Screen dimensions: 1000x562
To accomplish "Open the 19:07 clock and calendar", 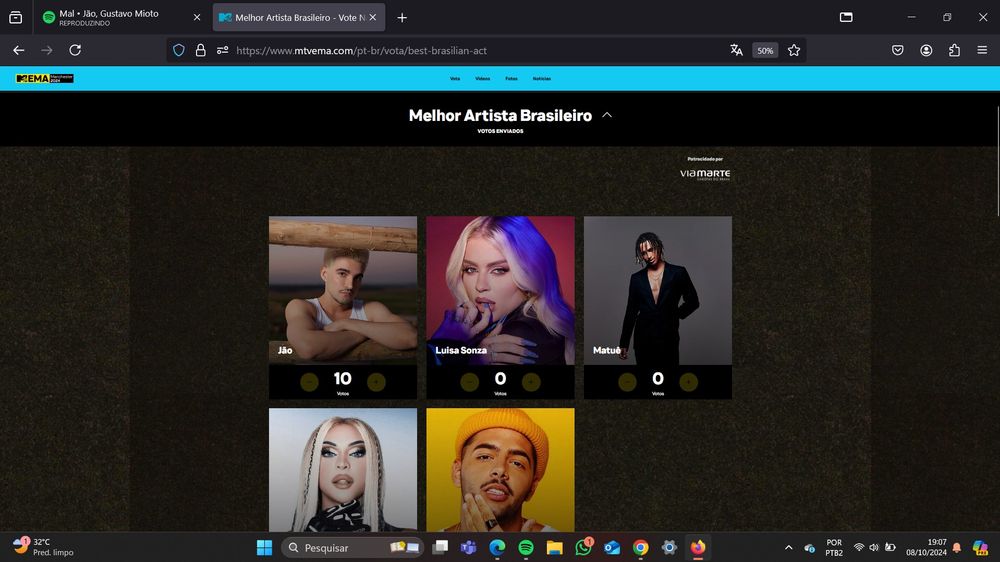I will pyautogui.click(x=927, y=547).
